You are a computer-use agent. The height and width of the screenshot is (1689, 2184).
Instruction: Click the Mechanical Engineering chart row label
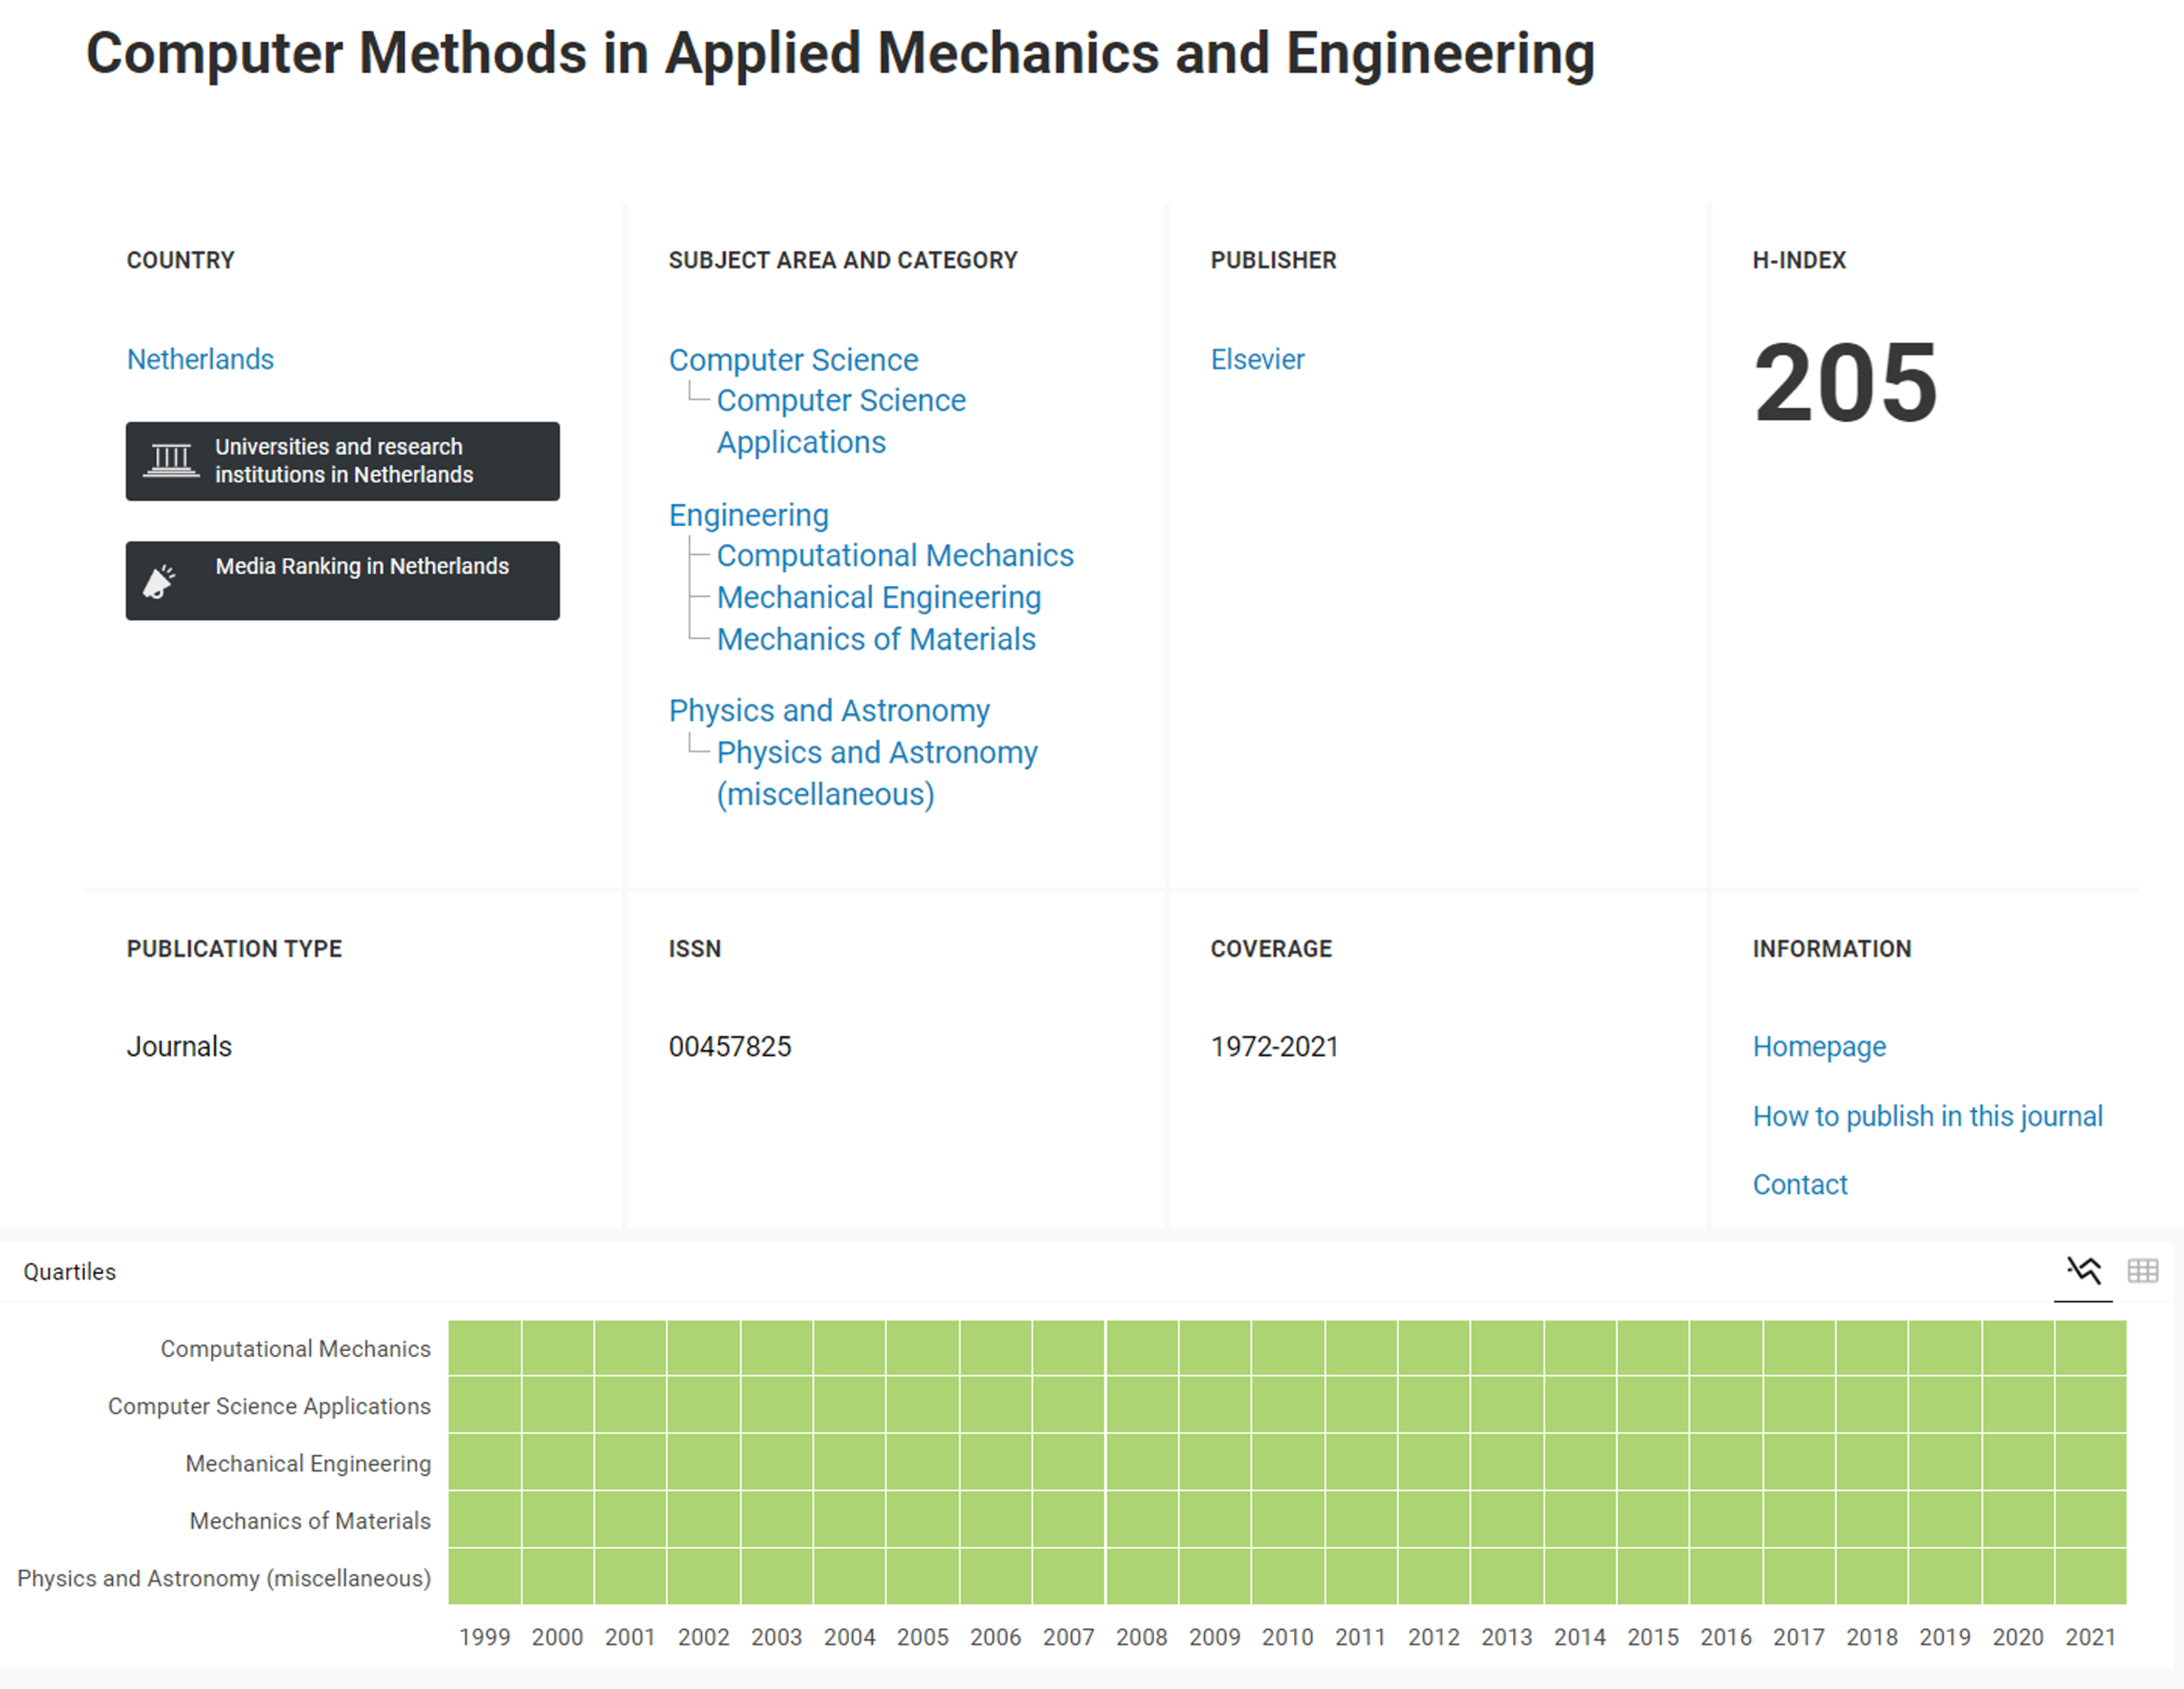coord(308,1463)
